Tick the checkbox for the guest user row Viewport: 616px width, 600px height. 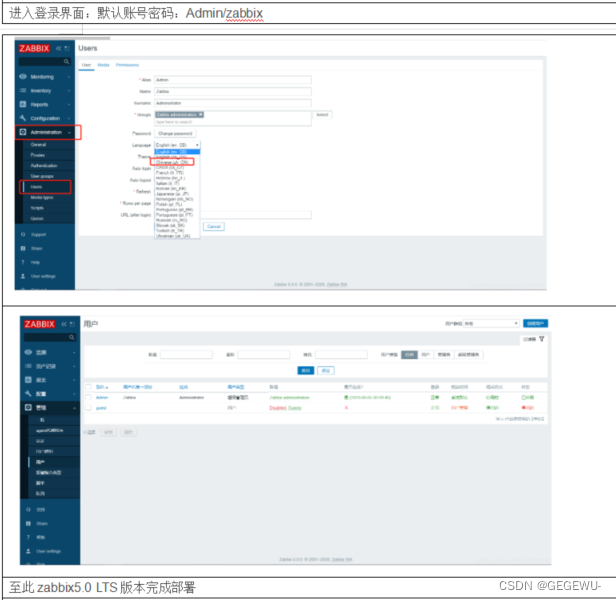(x=88, y=408)
